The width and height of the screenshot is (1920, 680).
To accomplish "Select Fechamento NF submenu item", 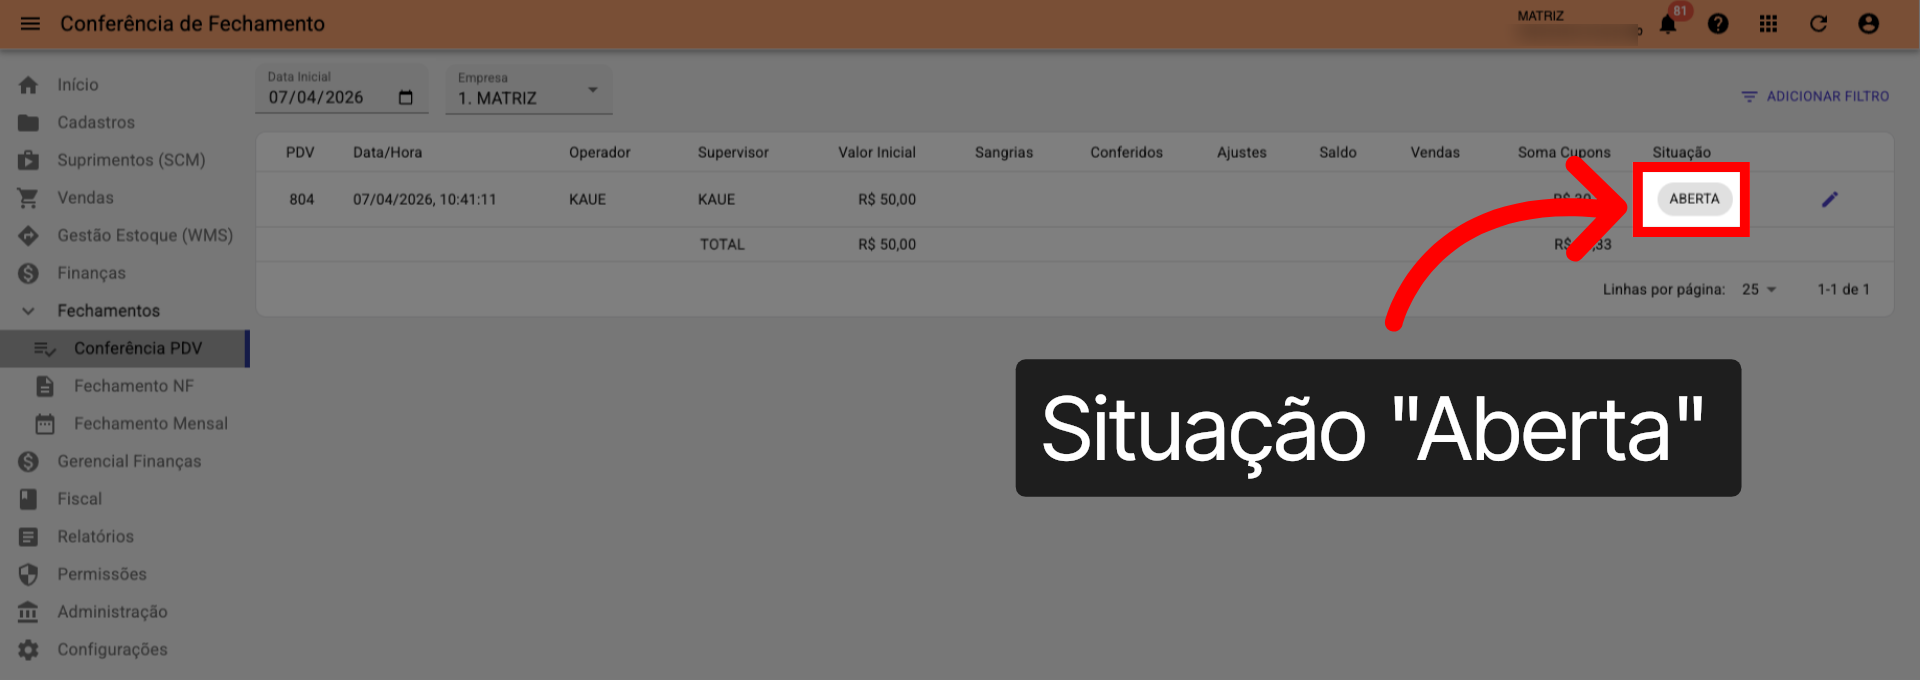I will click(x=134, y=386).
